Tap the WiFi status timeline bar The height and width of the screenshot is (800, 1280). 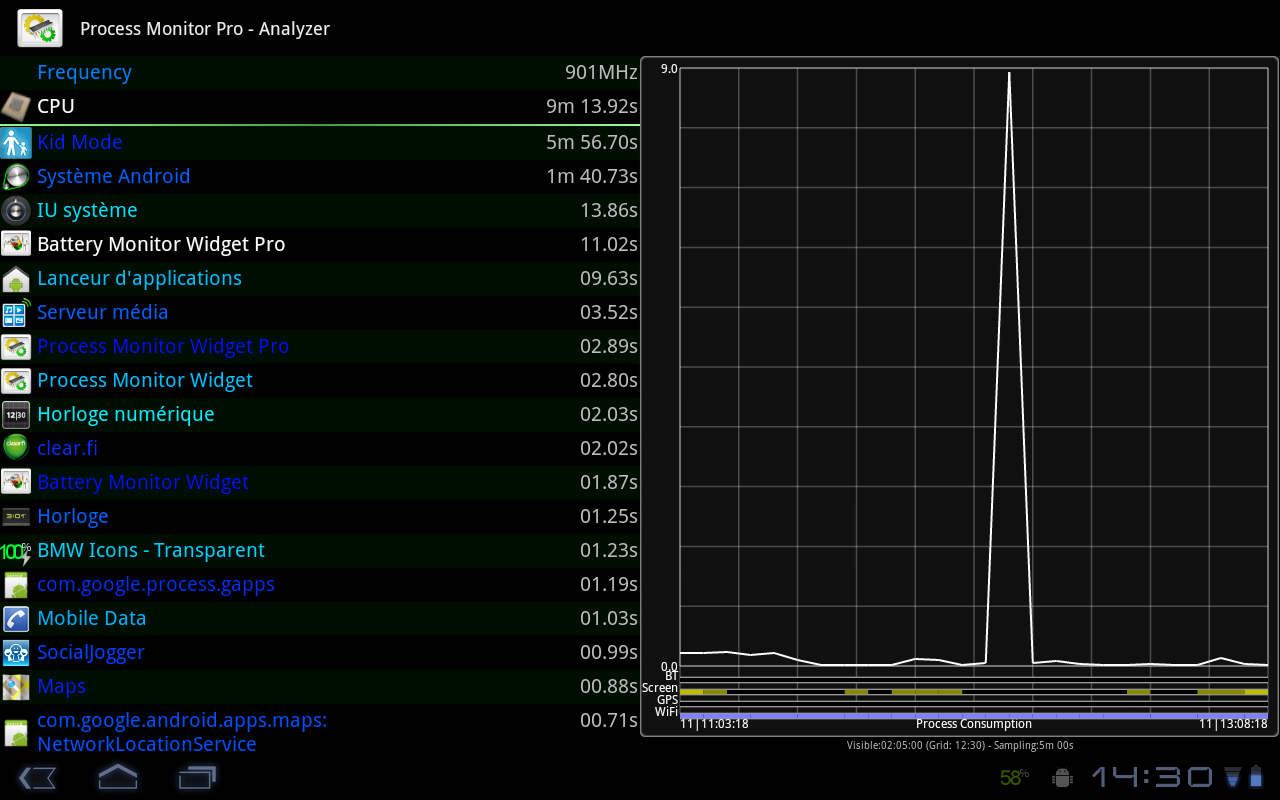coord(973,715)
